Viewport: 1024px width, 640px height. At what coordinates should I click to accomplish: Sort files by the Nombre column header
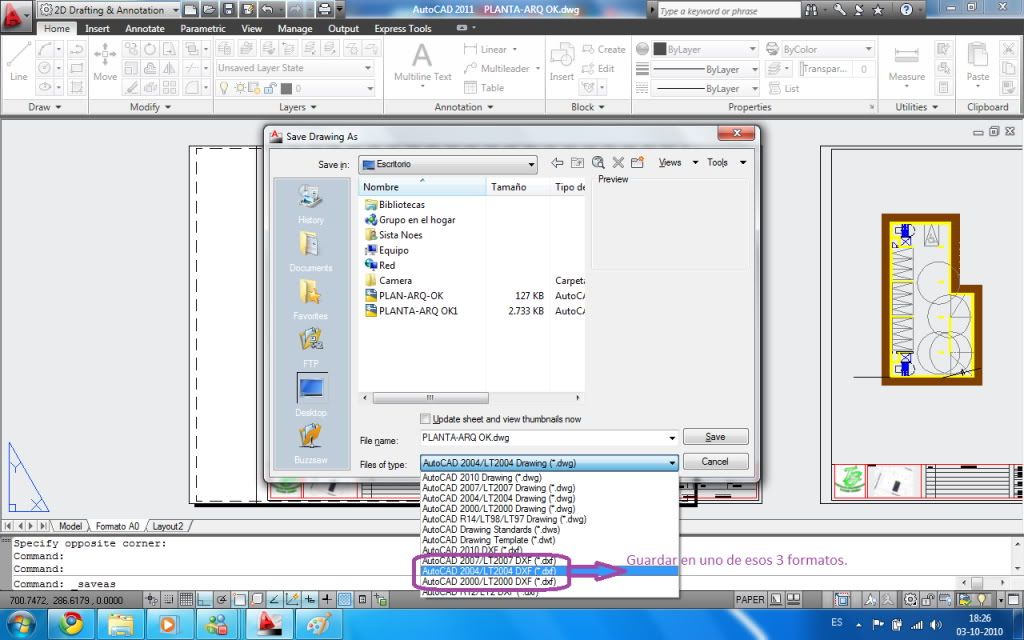(x=422, y=187)
